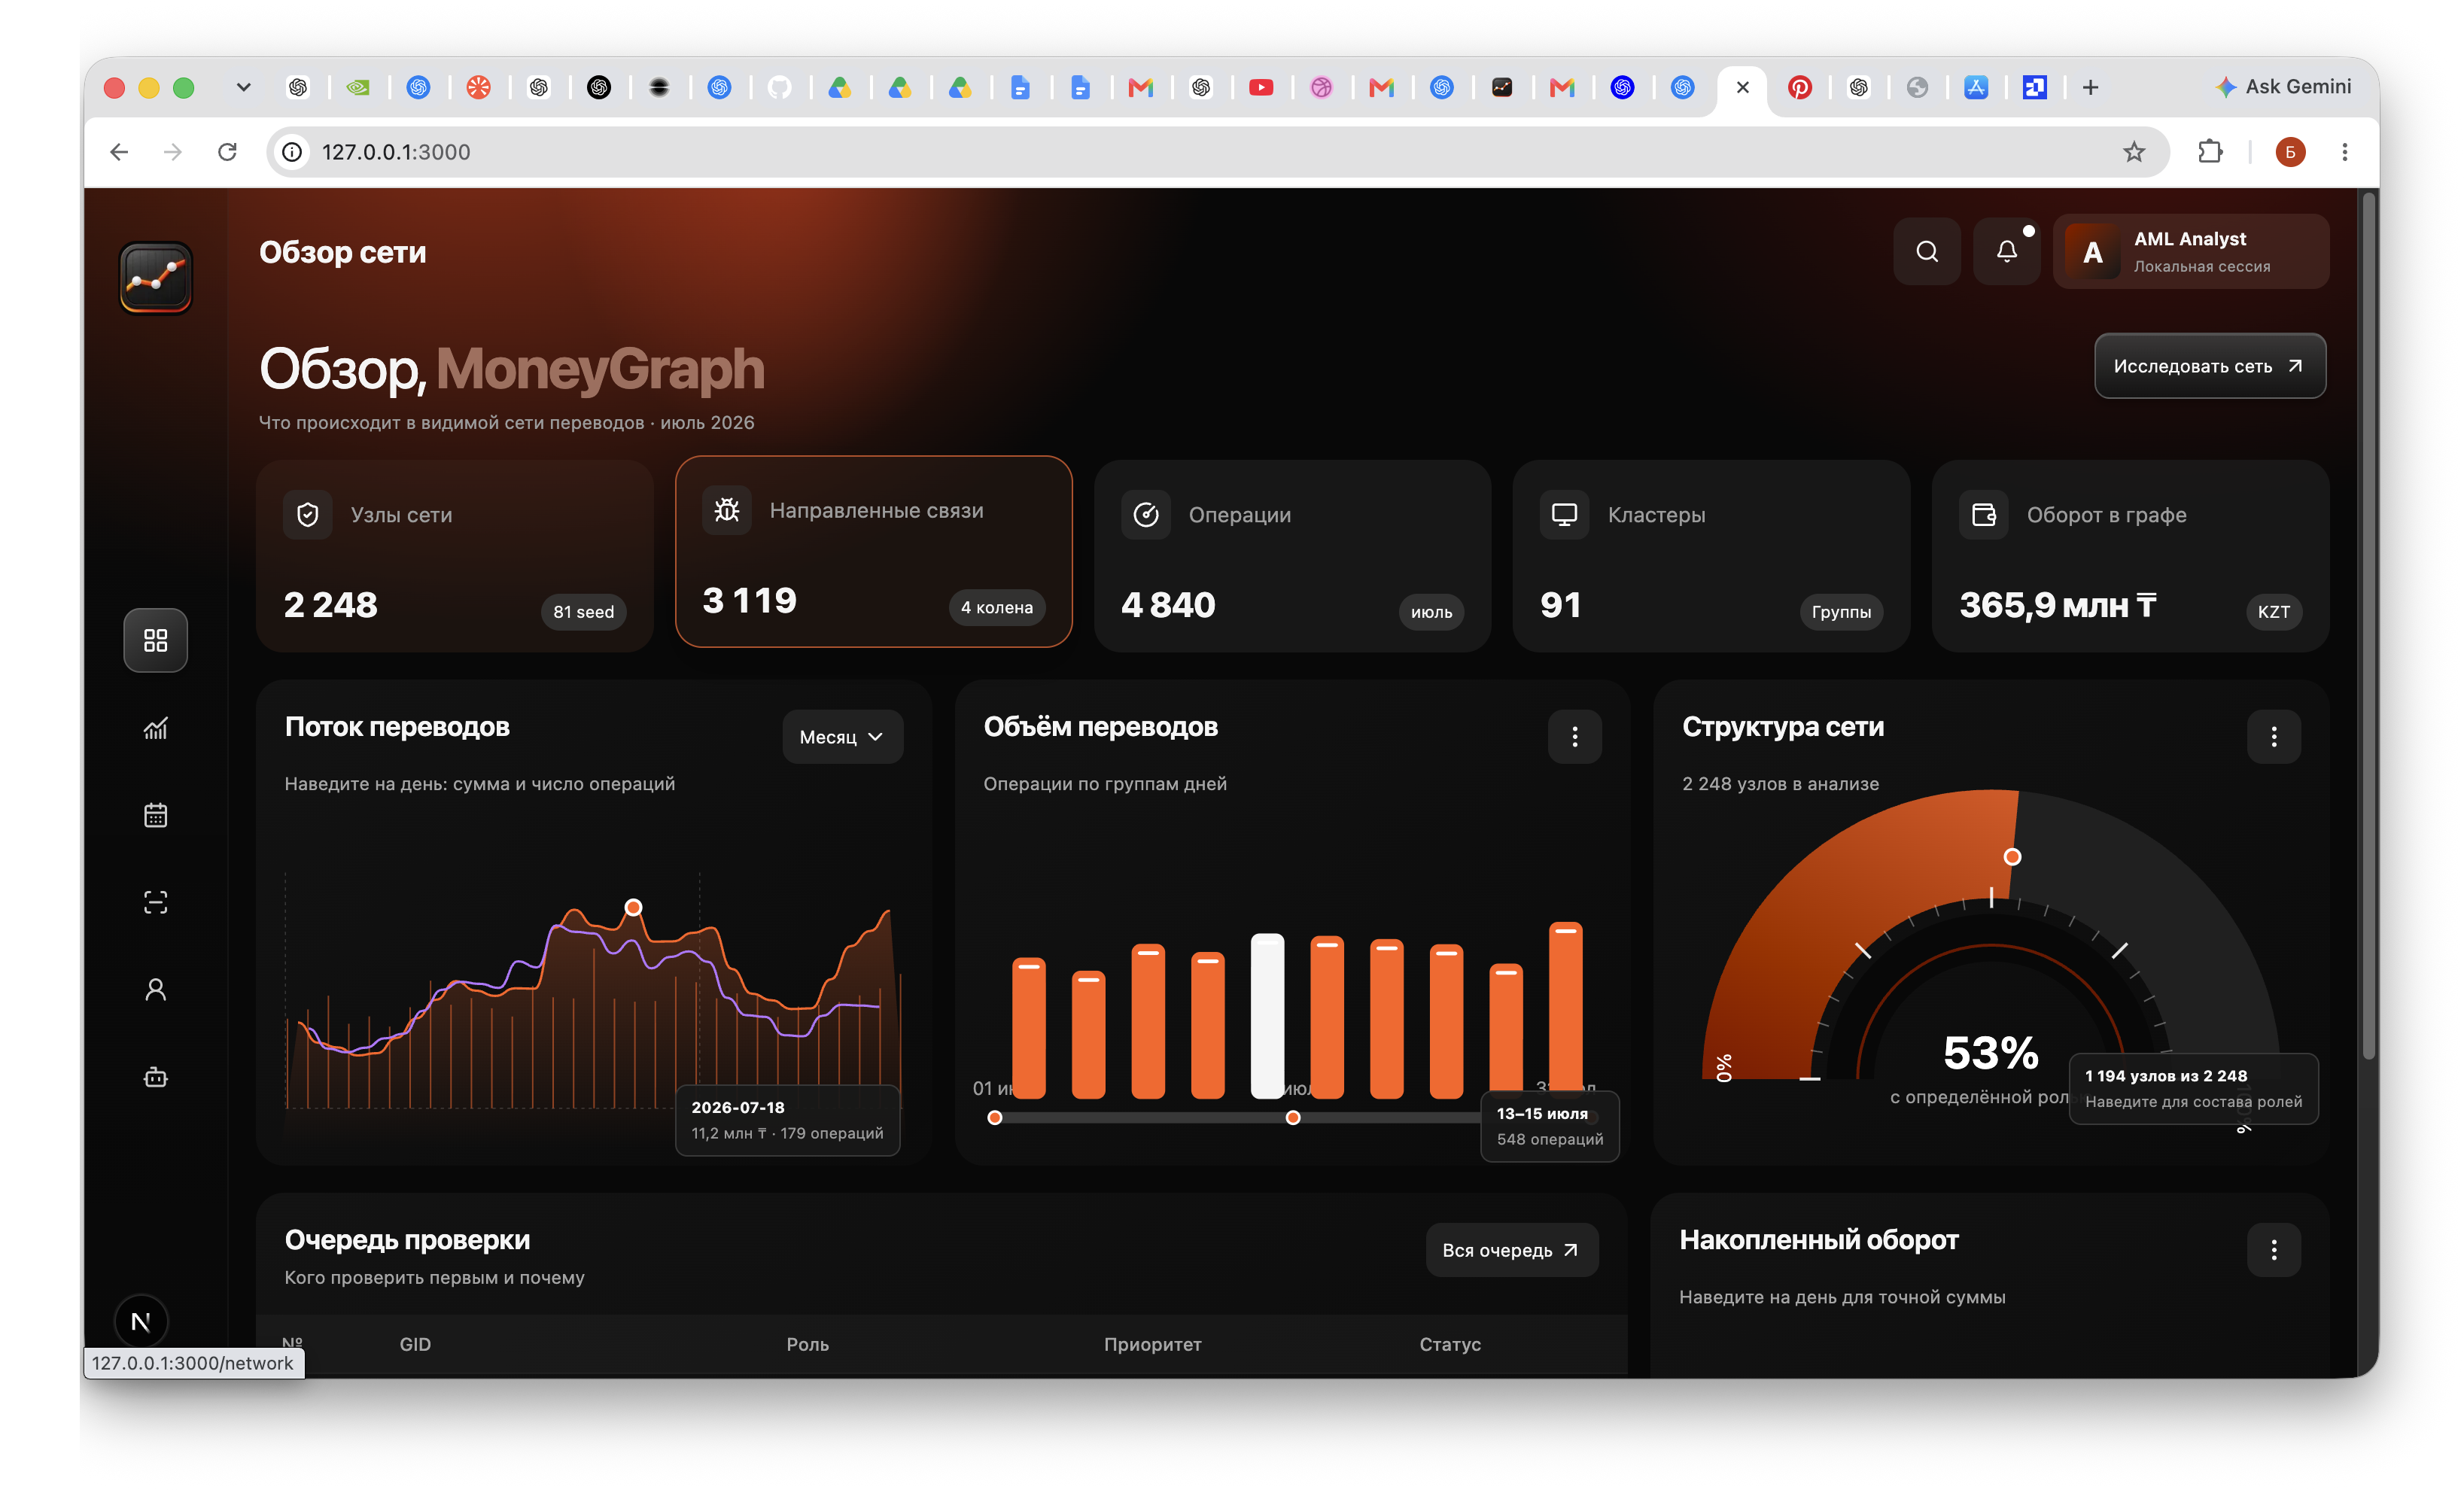Open the calendar icon in sidebar
The height and width of the screenshot is (1490, 2464).
click(x=155, y=815)
